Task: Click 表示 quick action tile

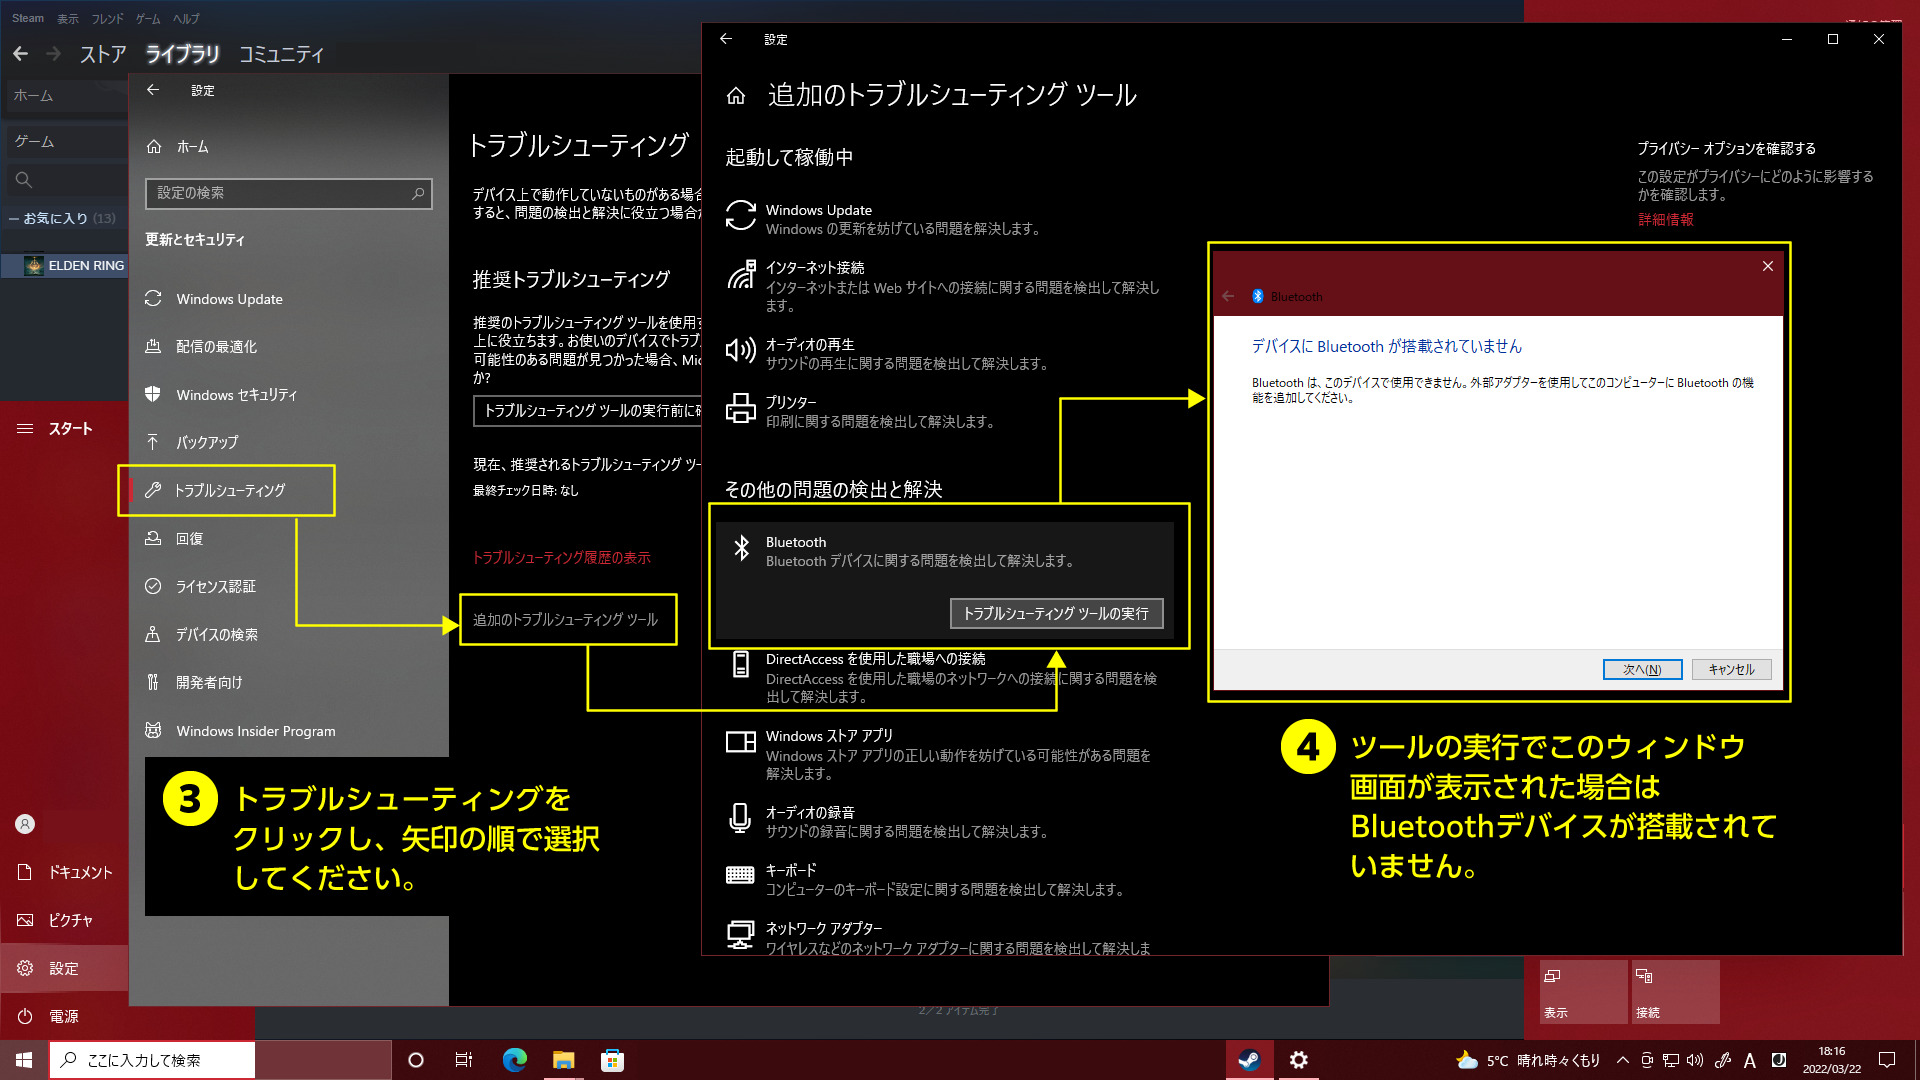Action: [1584, 991]
